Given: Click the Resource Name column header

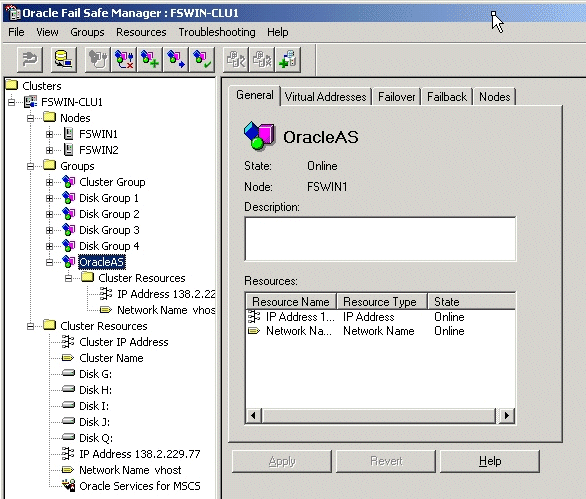Looking at the screenshot, I should 291,302.
